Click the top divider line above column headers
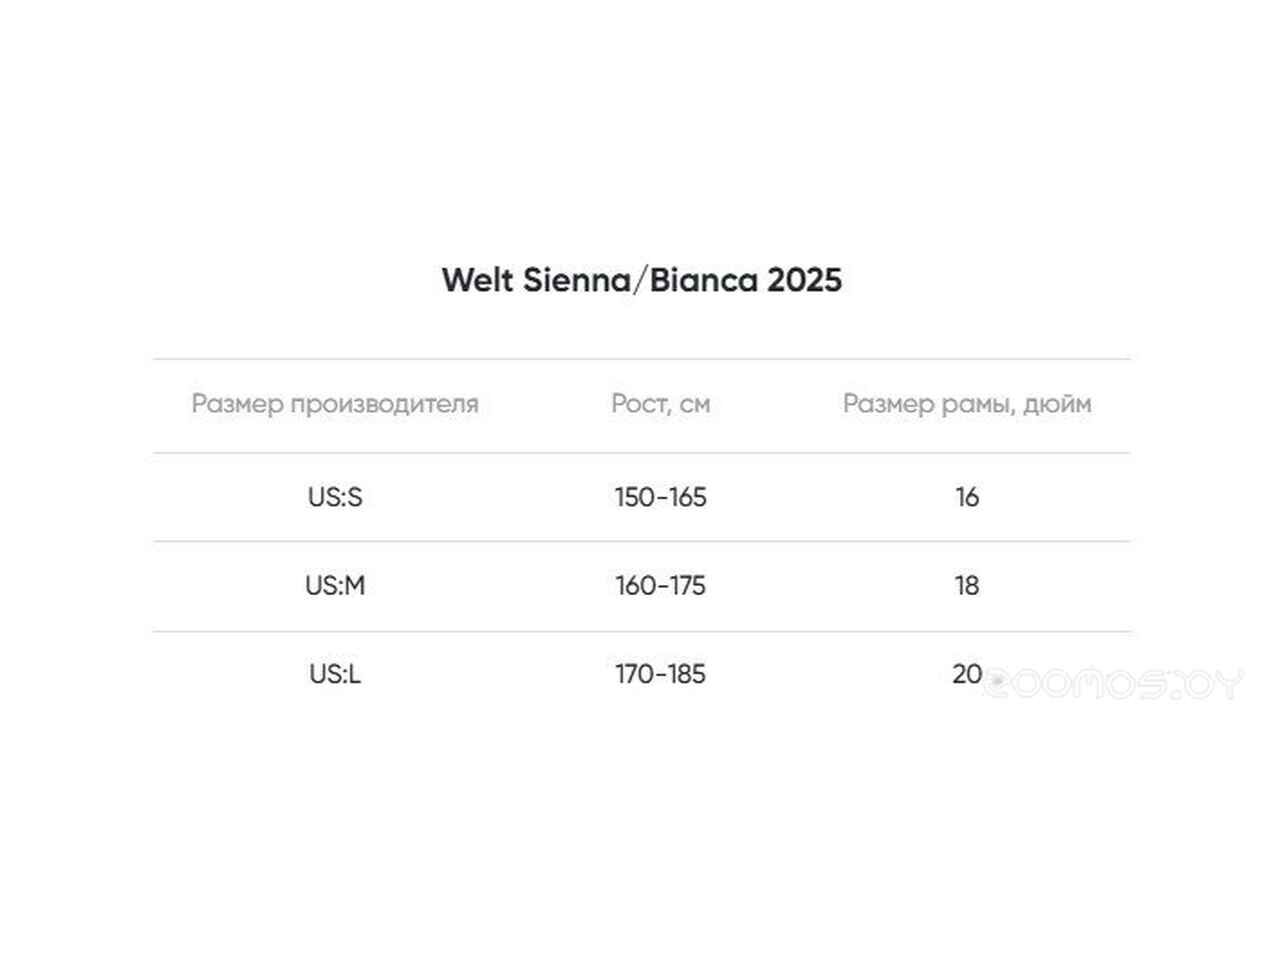1280x960 pixels. pyautogui.click(x=642, y=359)
